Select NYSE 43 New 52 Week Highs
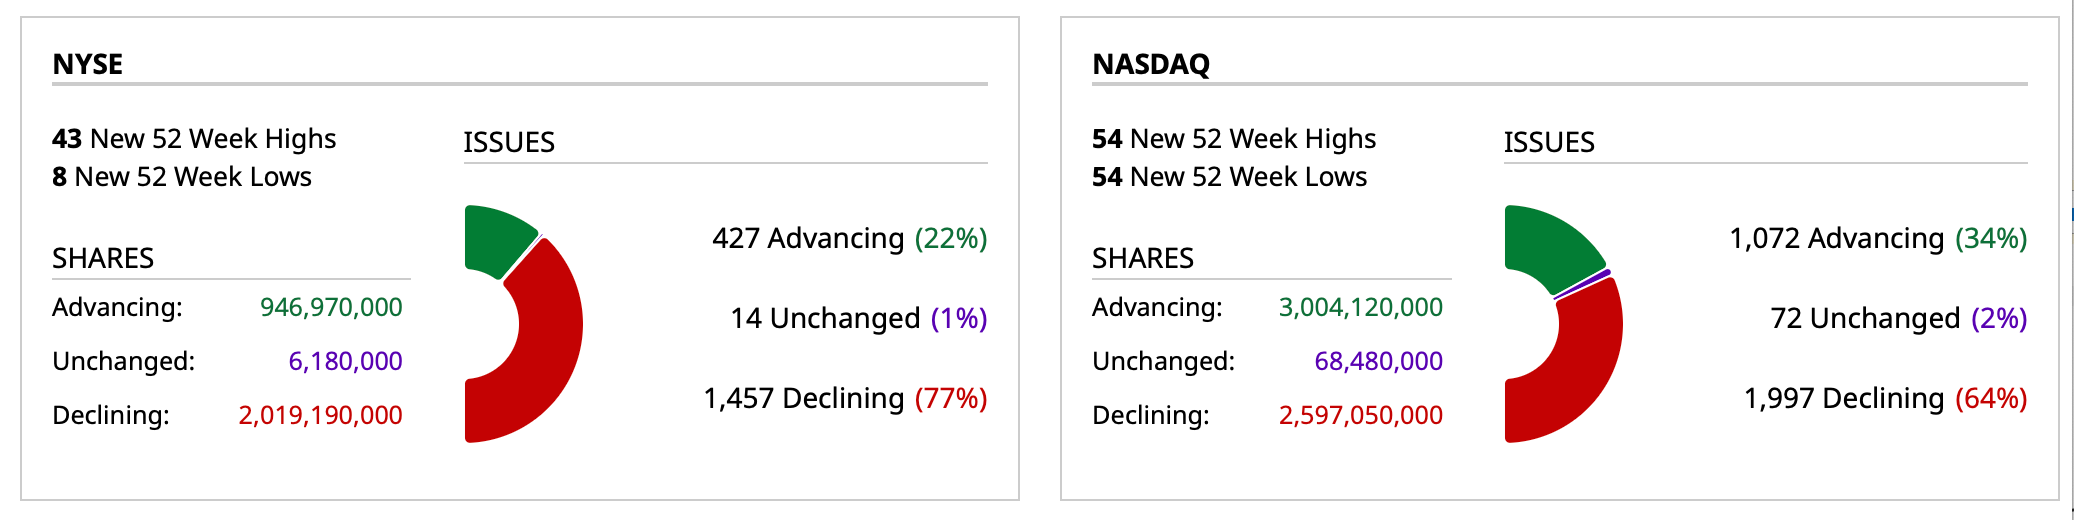The width and height of the screenshot is (2074, 520). (x=194, y=138)
